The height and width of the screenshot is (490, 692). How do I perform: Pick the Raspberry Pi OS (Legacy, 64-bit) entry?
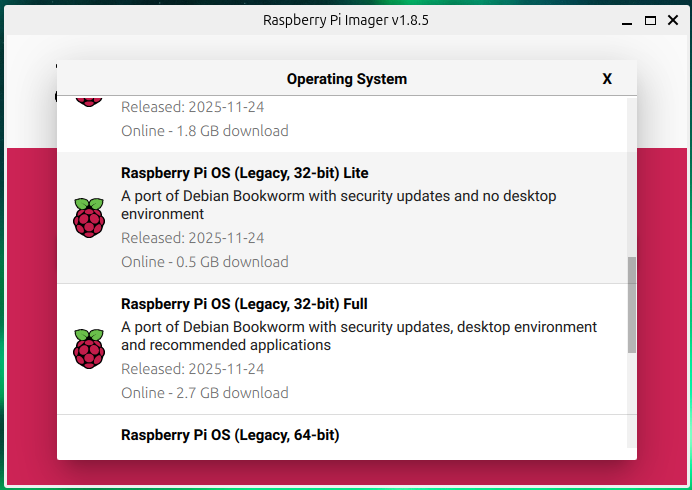(230, 435)
